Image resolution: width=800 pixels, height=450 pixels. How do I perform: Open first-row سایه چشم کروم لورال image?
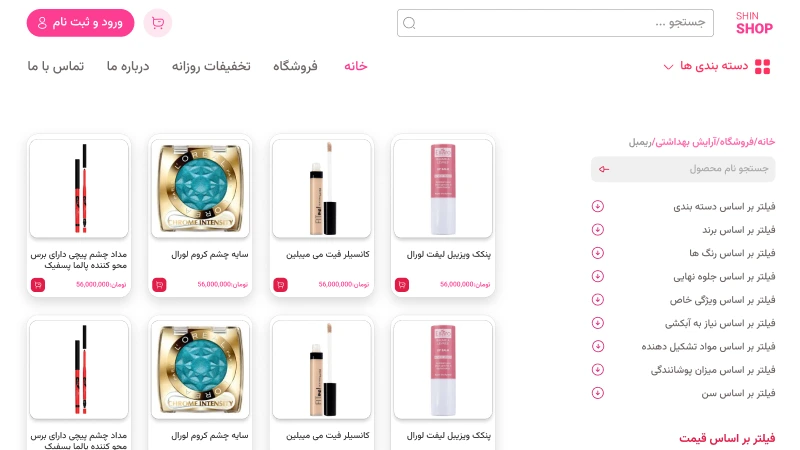point(201,188)
